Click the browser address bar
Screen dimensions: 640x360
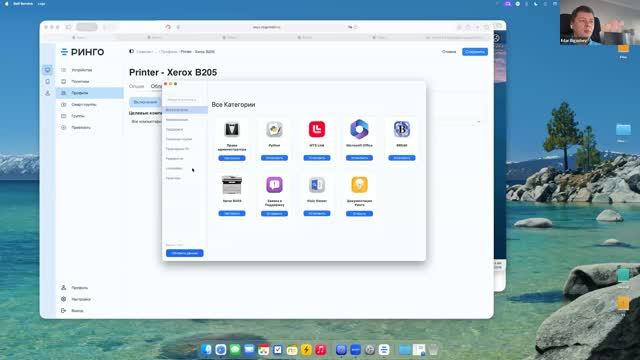point(266,27)
